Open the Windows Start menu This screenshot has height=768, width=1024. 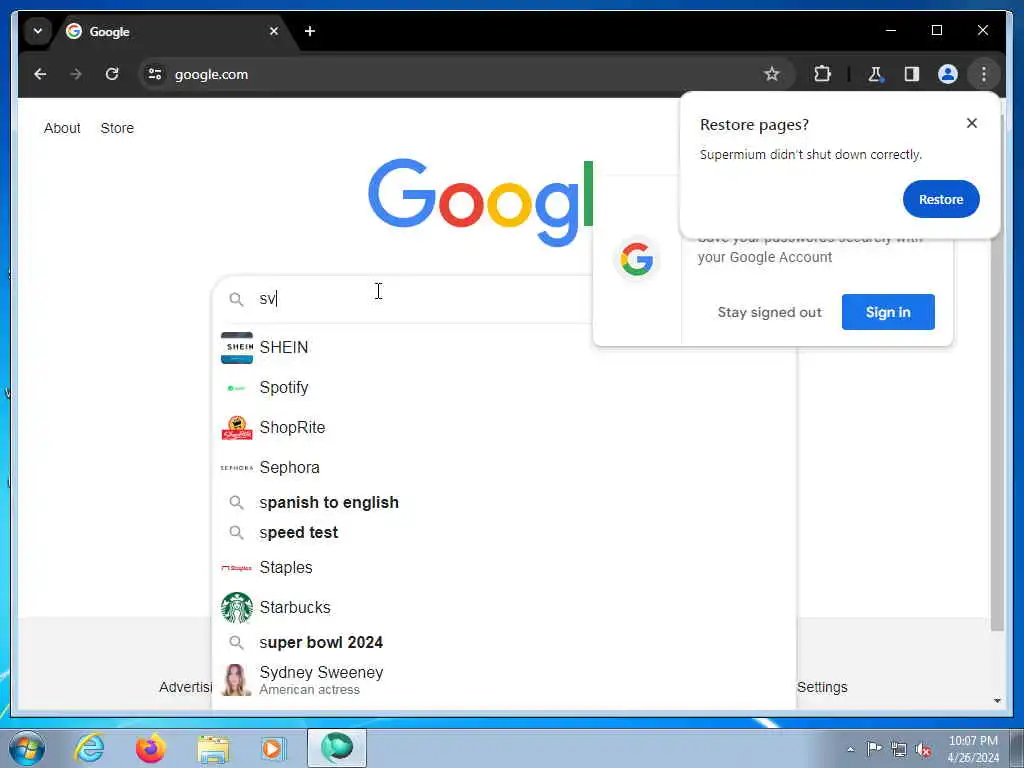click(x=27, y=748)
